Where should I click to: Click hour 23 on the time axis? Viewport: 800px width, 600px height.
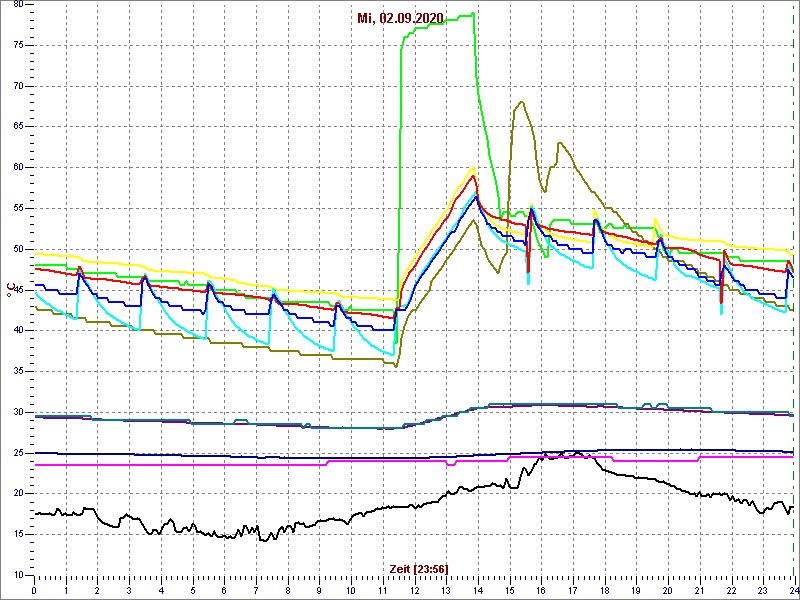(x=763, y=589)
